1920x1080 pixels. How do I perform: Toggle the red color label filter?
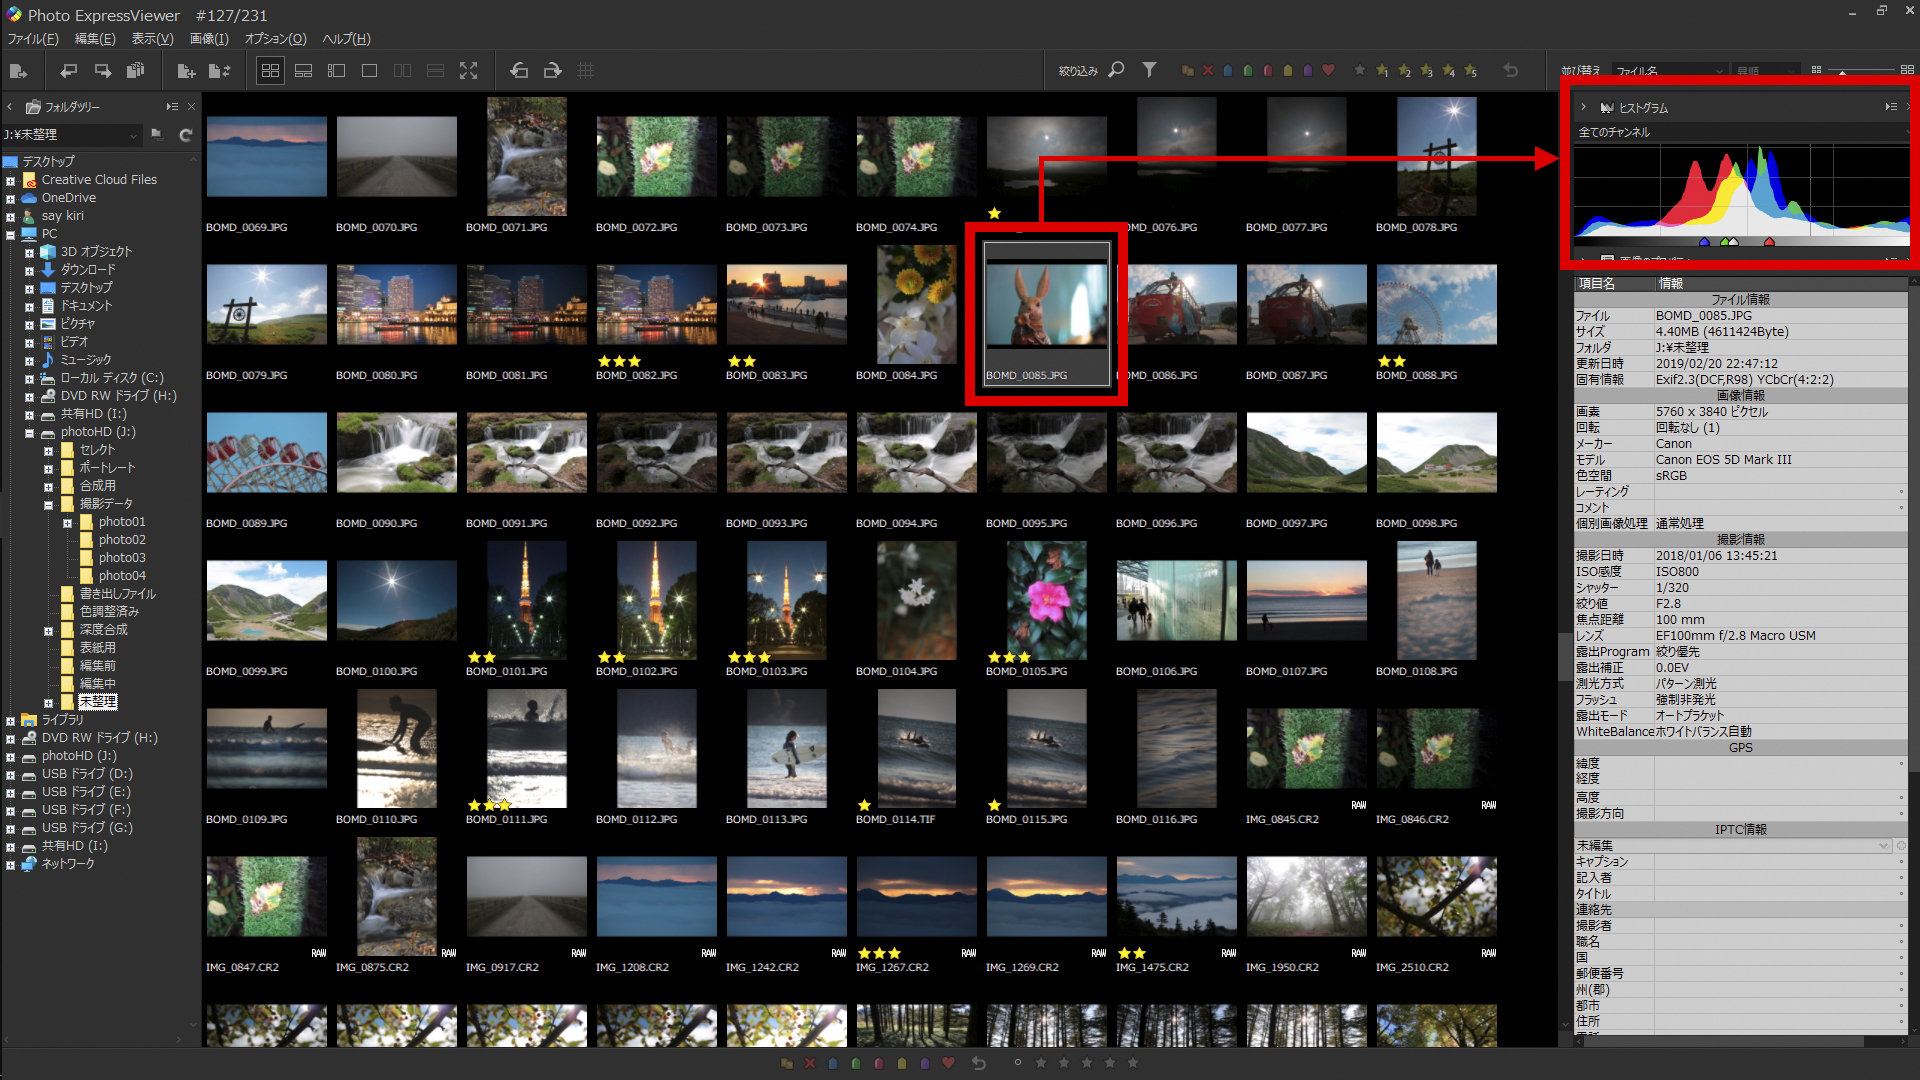pyautogui.click(x=1268, y=71)
